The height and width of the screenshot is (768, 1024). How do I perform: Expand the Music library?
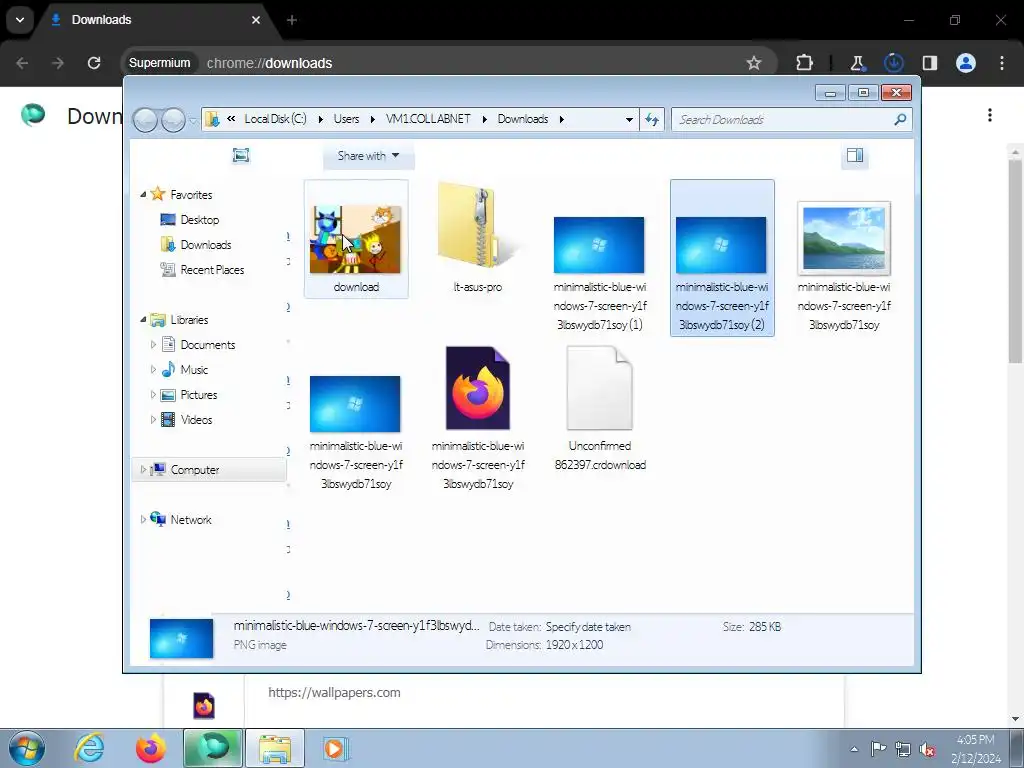coord(153,370)
